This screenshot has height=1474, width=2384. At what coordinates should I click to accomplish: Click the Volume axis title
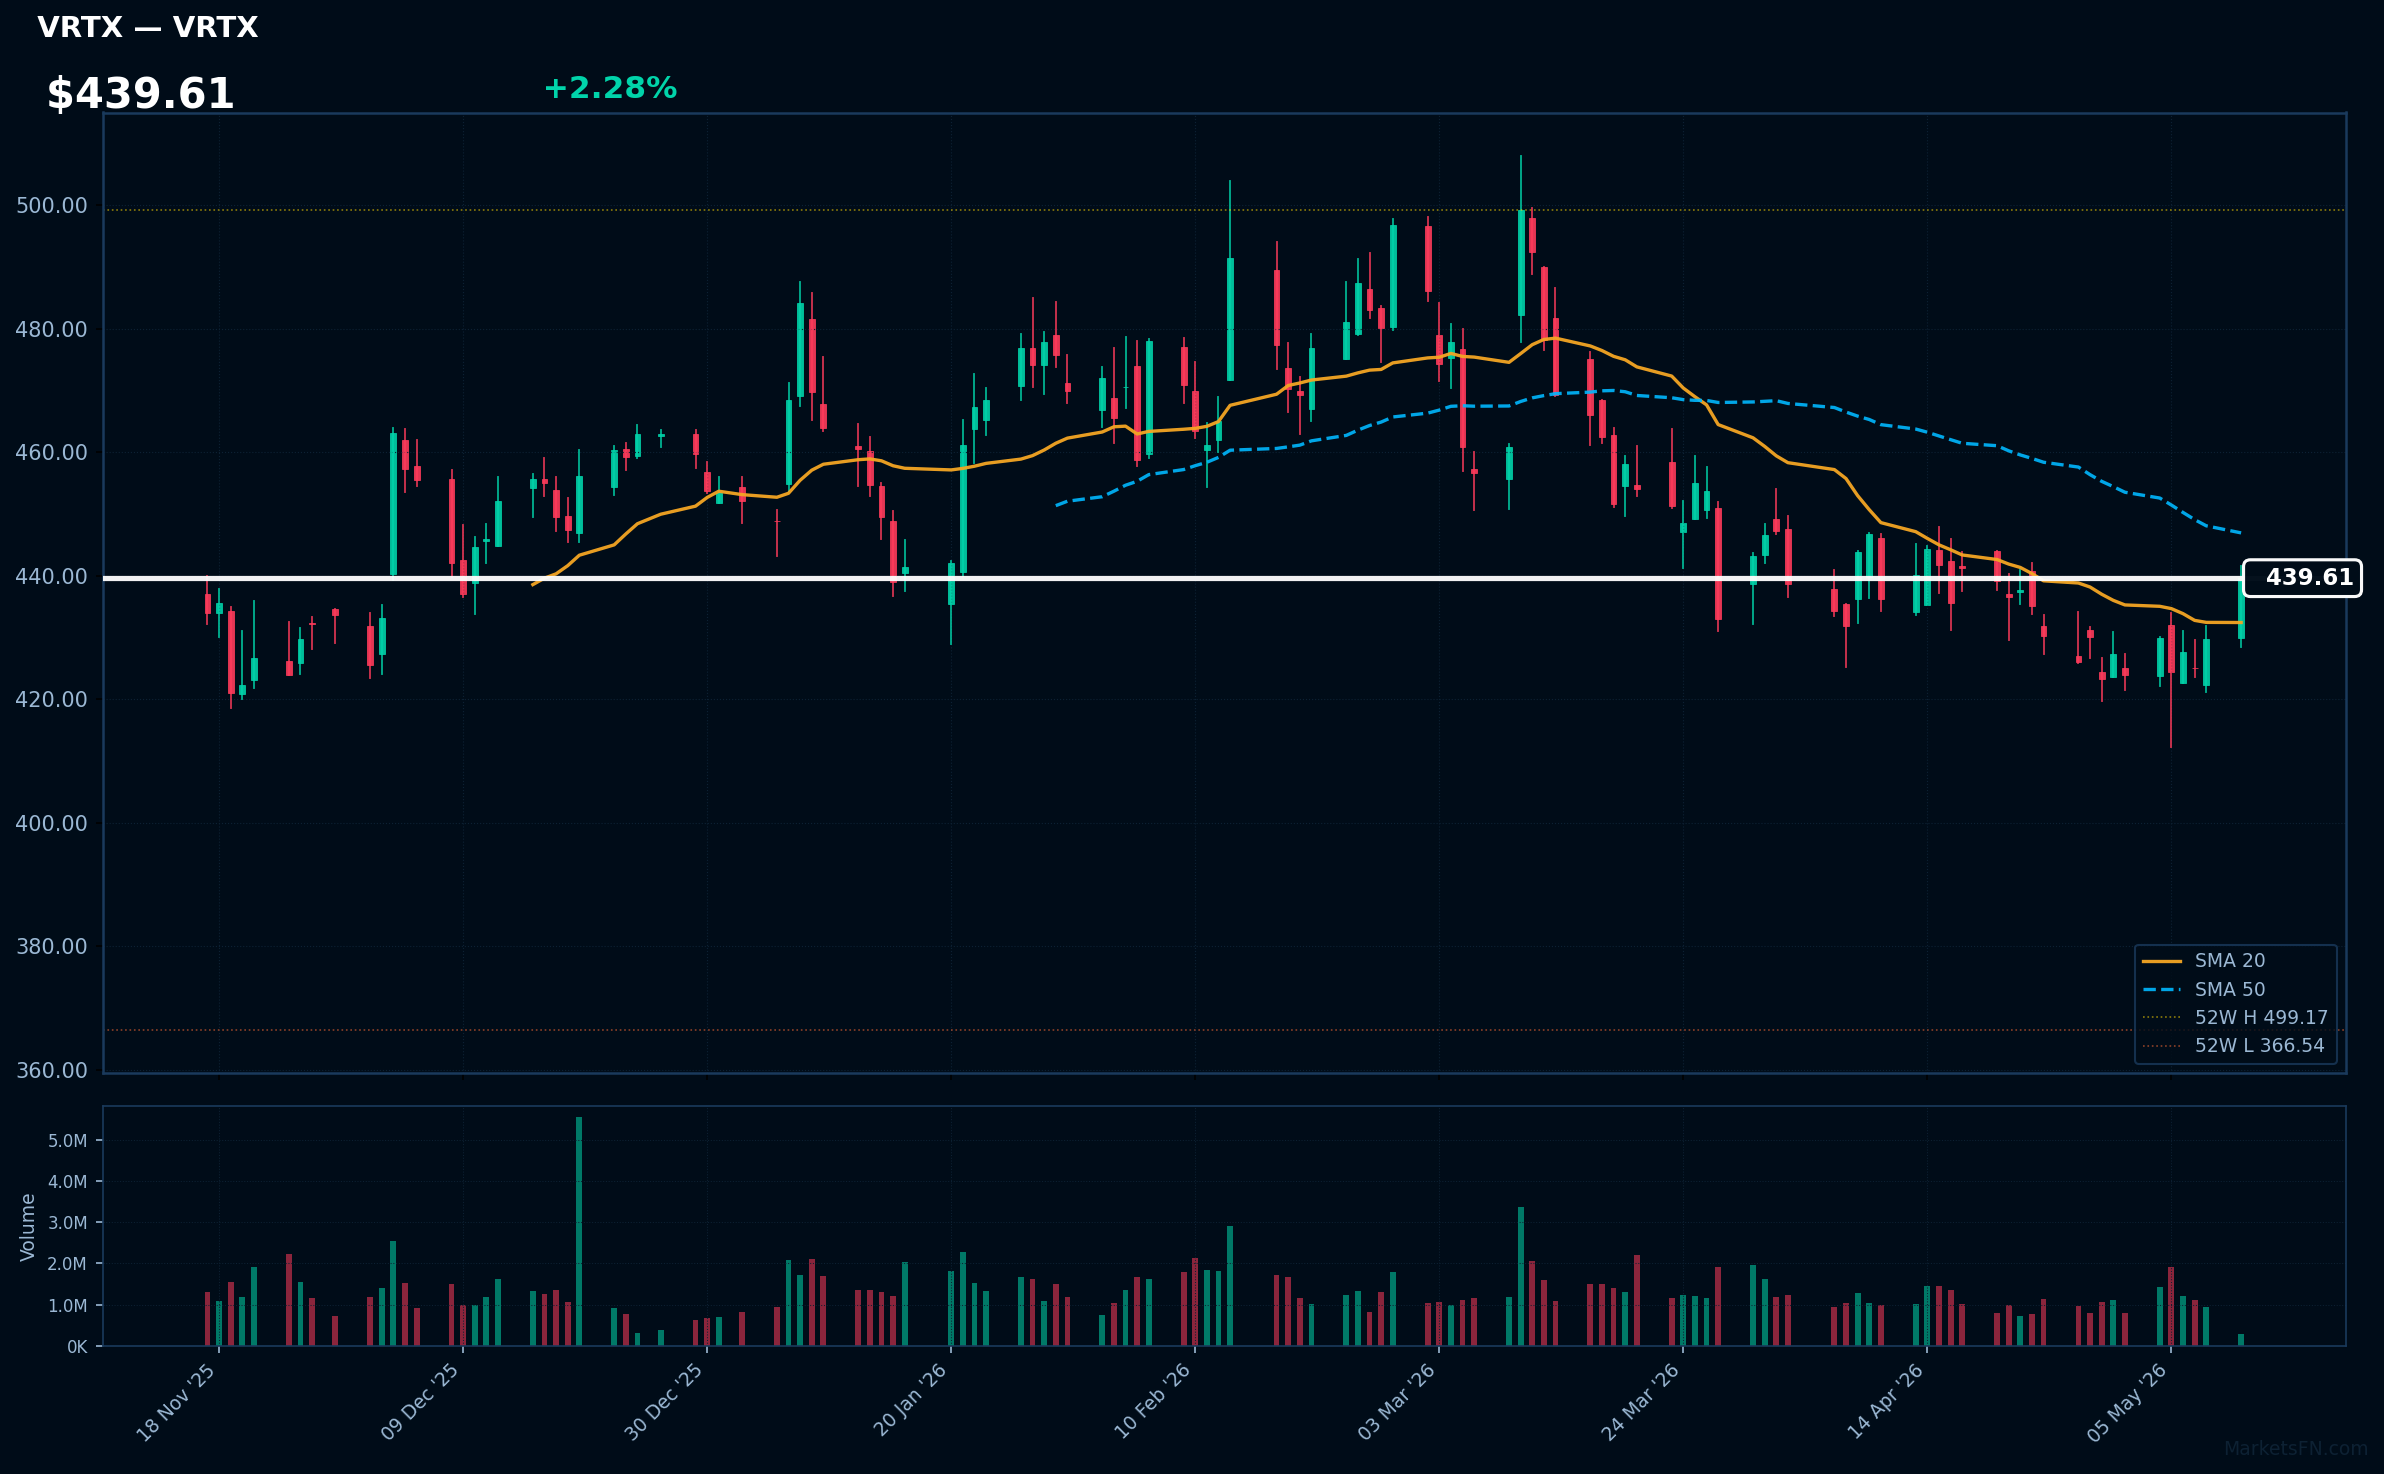point(28,1227)
